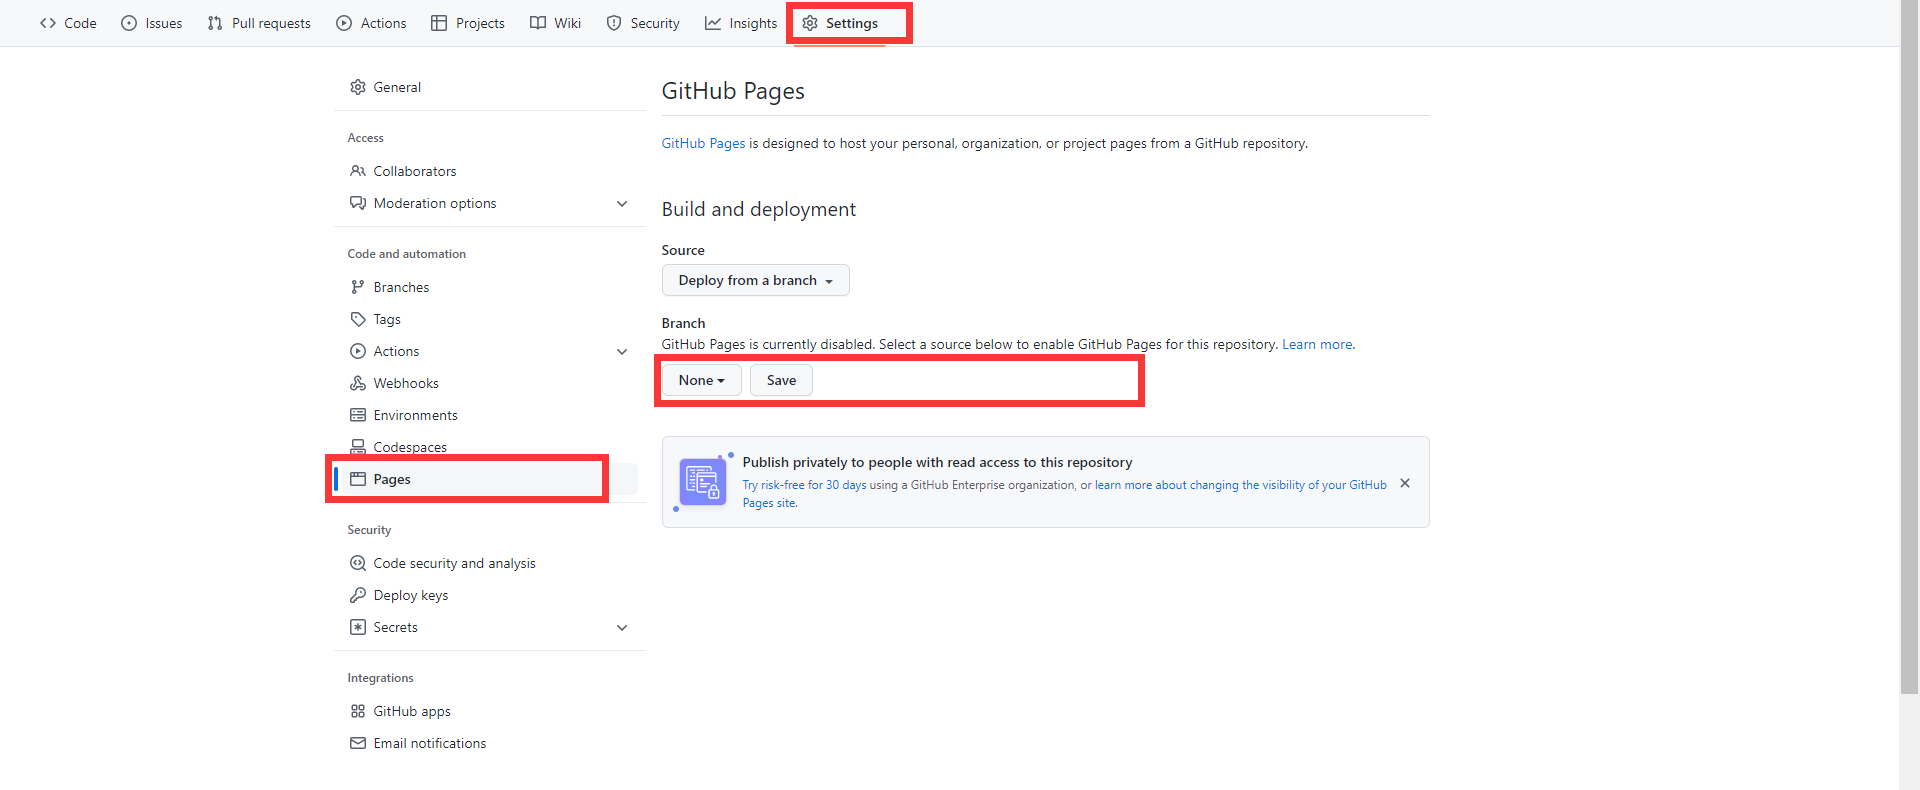
Task: Click the Secrets asterisk icon
Action: [358, 627]
